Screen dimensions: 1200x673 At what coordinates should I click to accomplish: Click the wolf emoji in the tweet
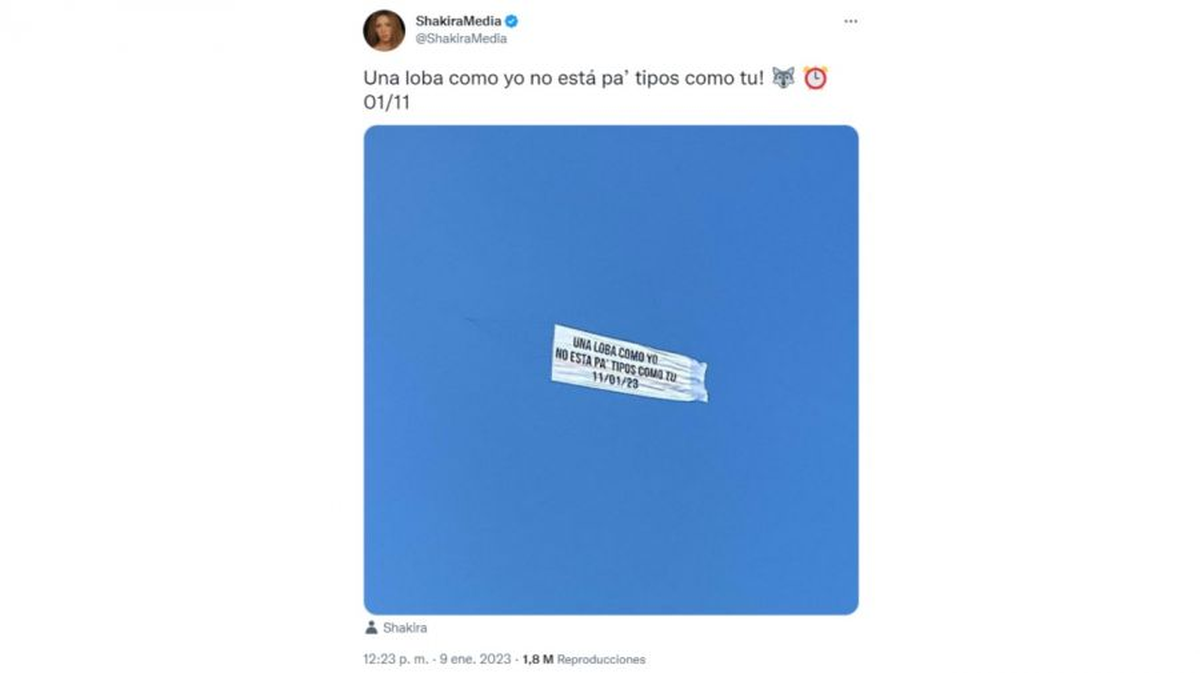tap(783, 78)
